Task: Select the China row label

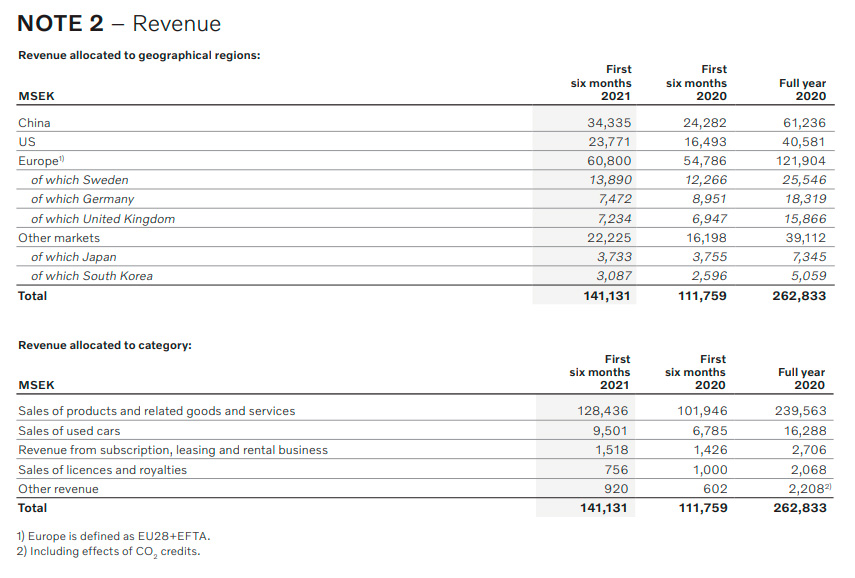Action: click(x=34, y=123)
